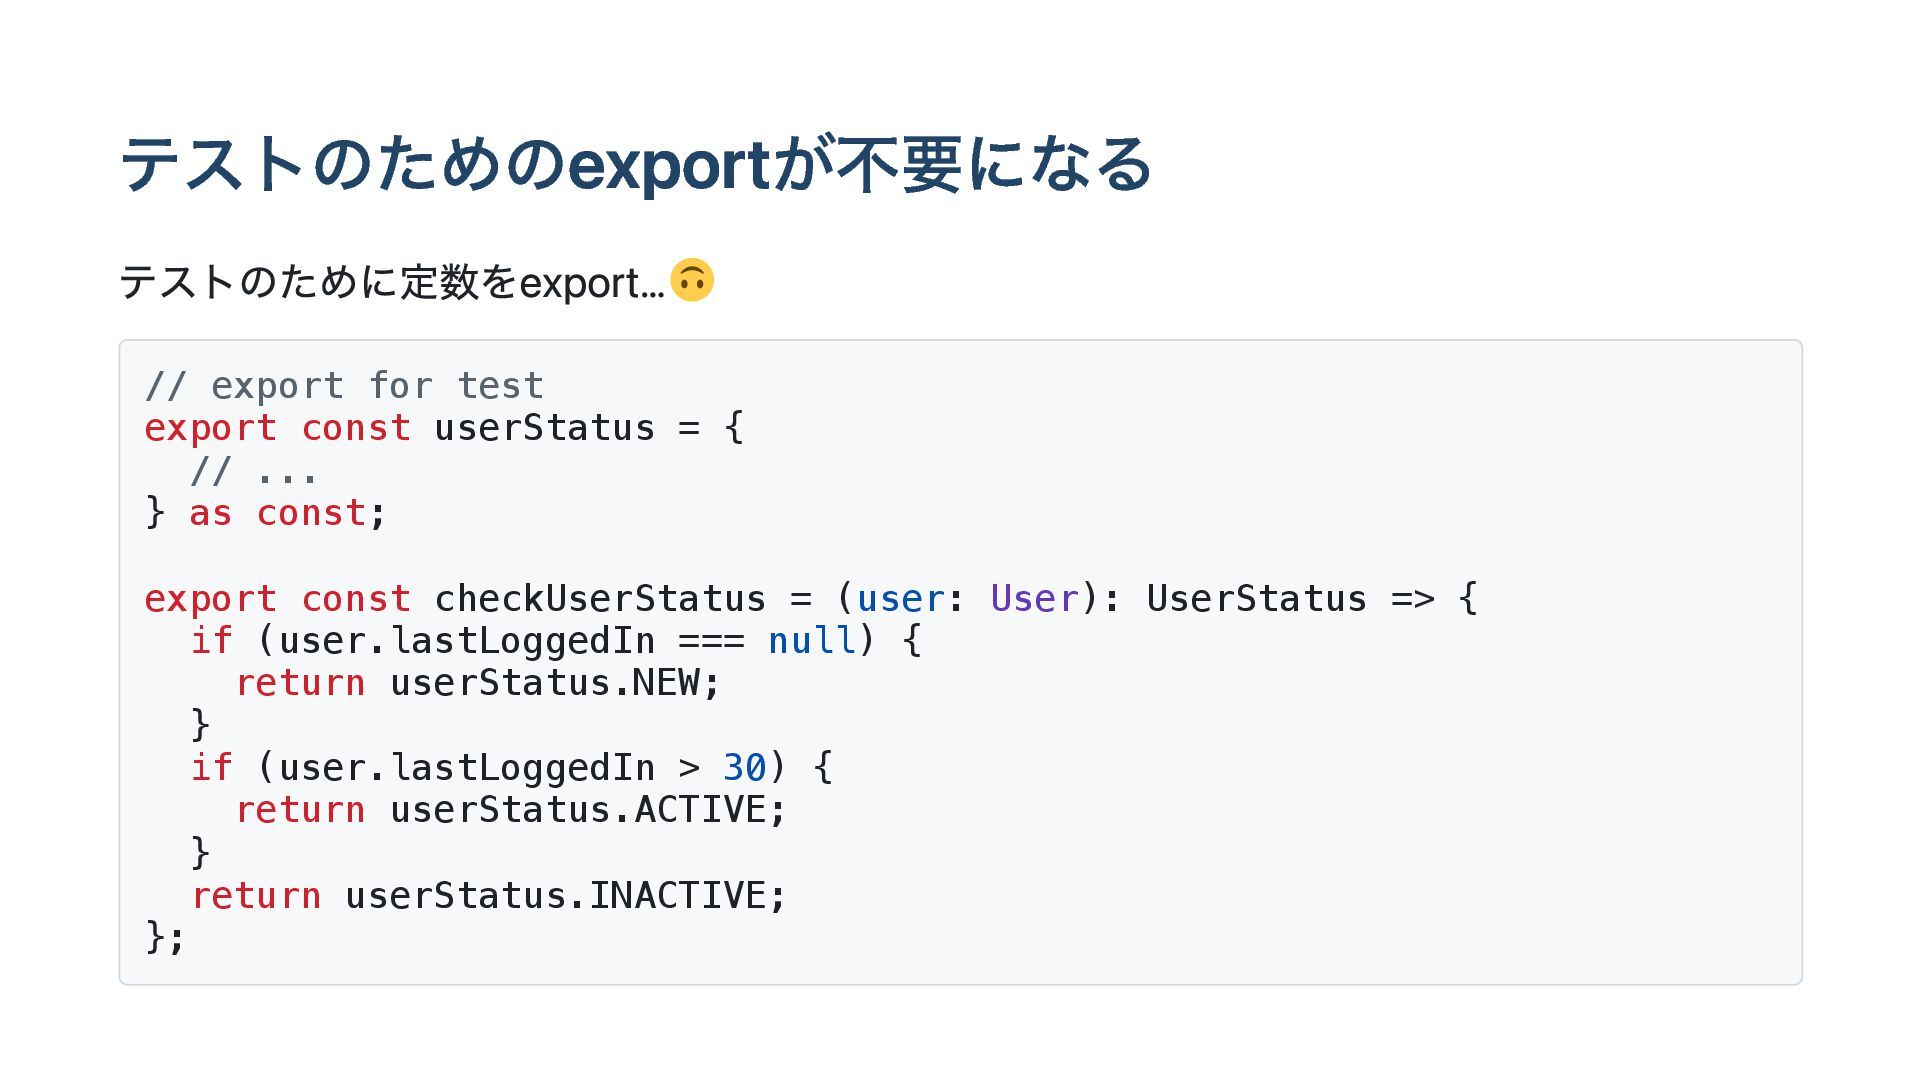Click userStatus.ACTIVE in the return statement
This screenshot has width=1920, height=1080.
point(588,810)
